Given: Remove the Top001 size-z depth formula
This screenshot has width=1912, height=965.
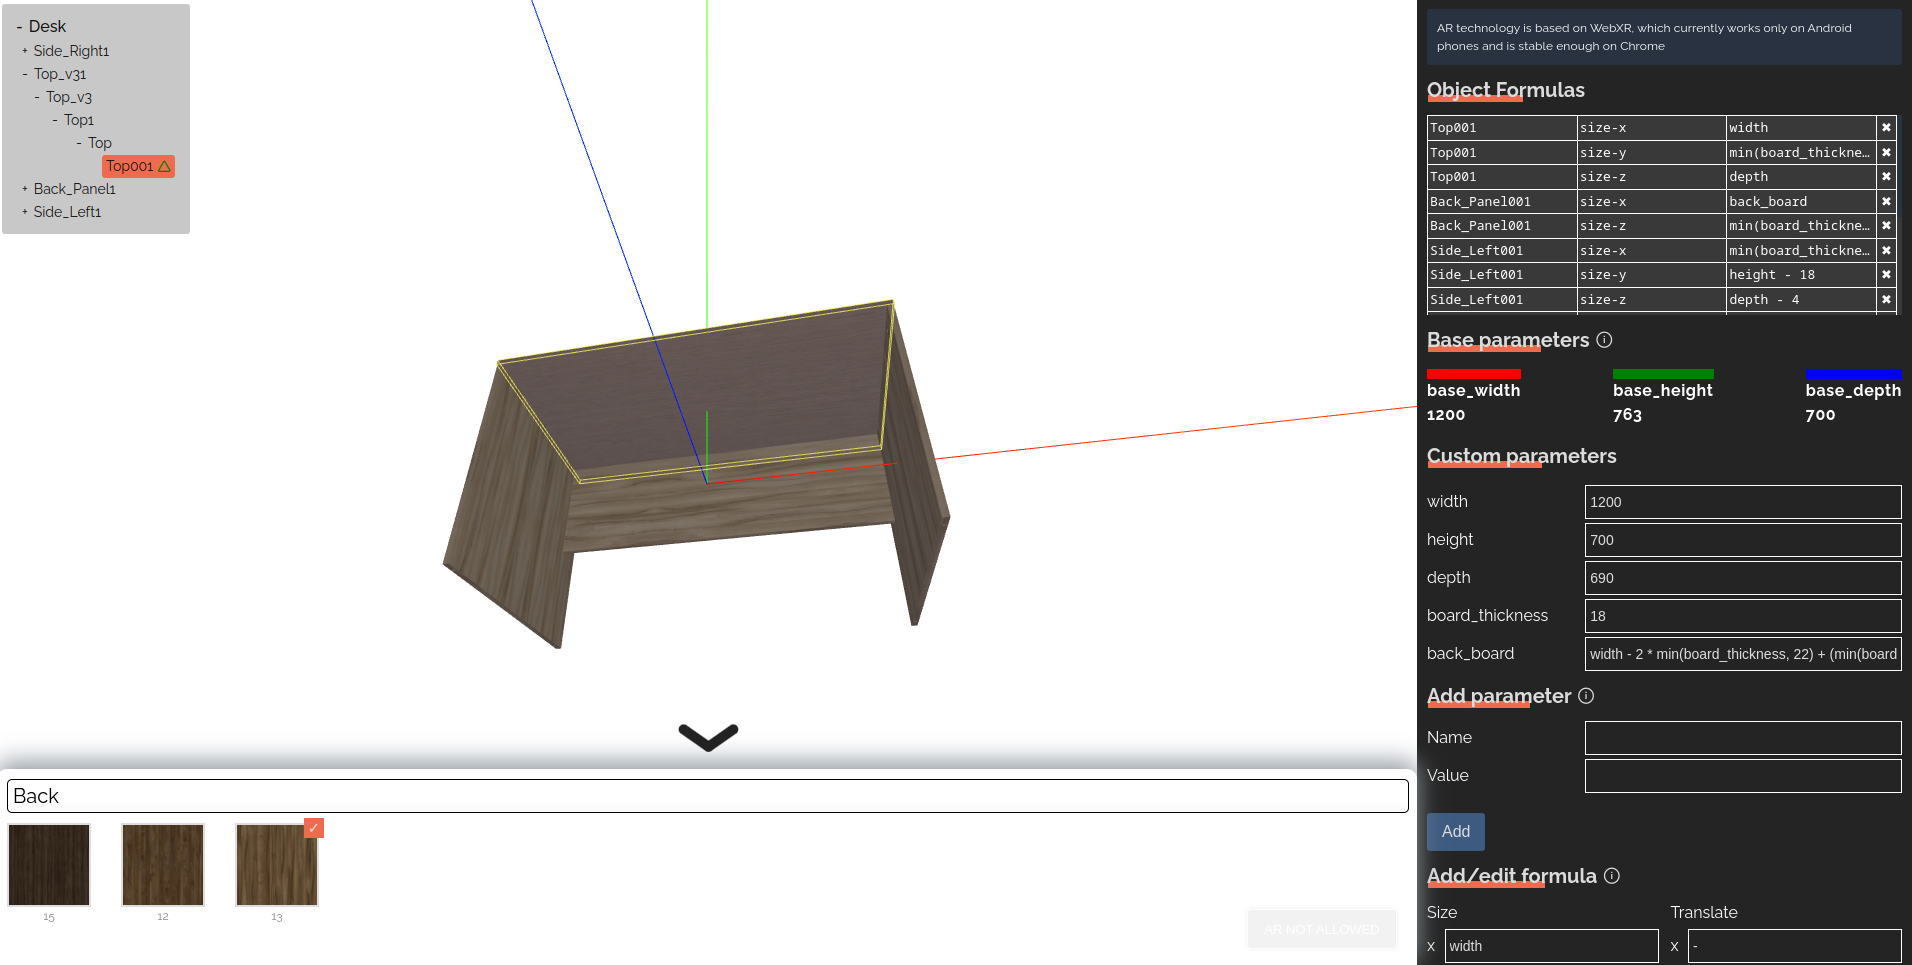Looking at the screenshot, I should tap(1886, 177).
